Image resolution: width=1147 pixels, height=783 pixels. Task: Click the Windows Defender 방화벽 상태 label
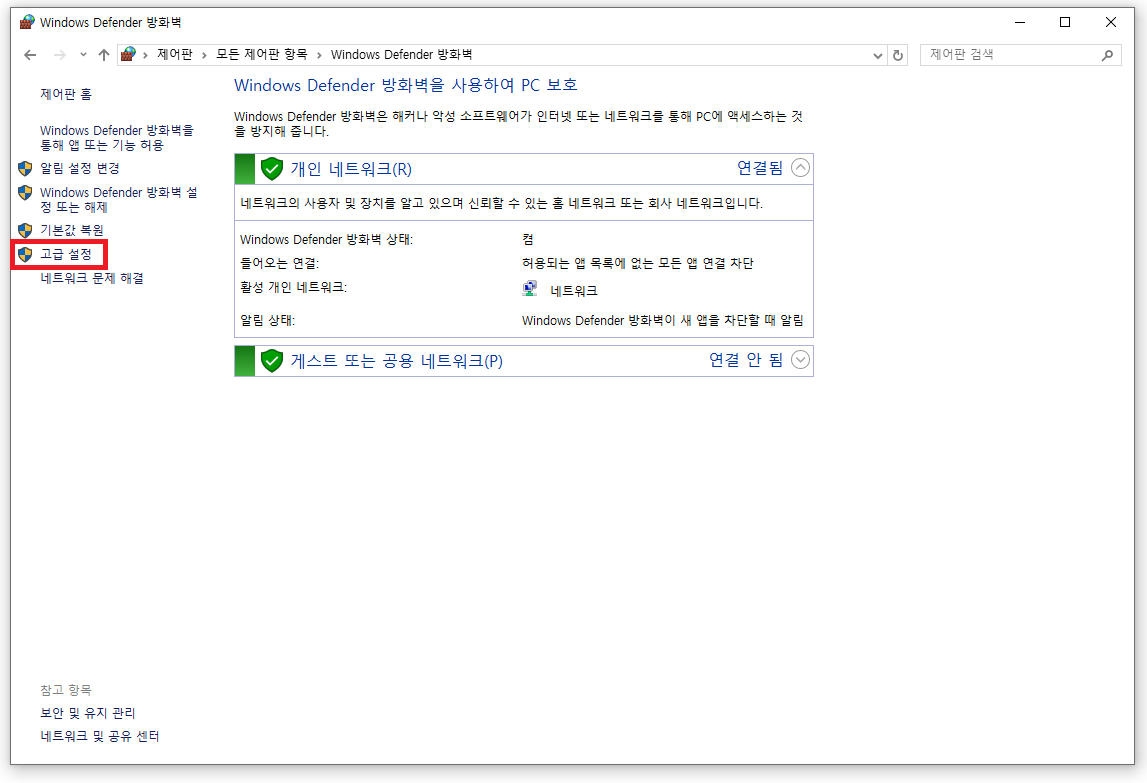[x=326, y=240]
